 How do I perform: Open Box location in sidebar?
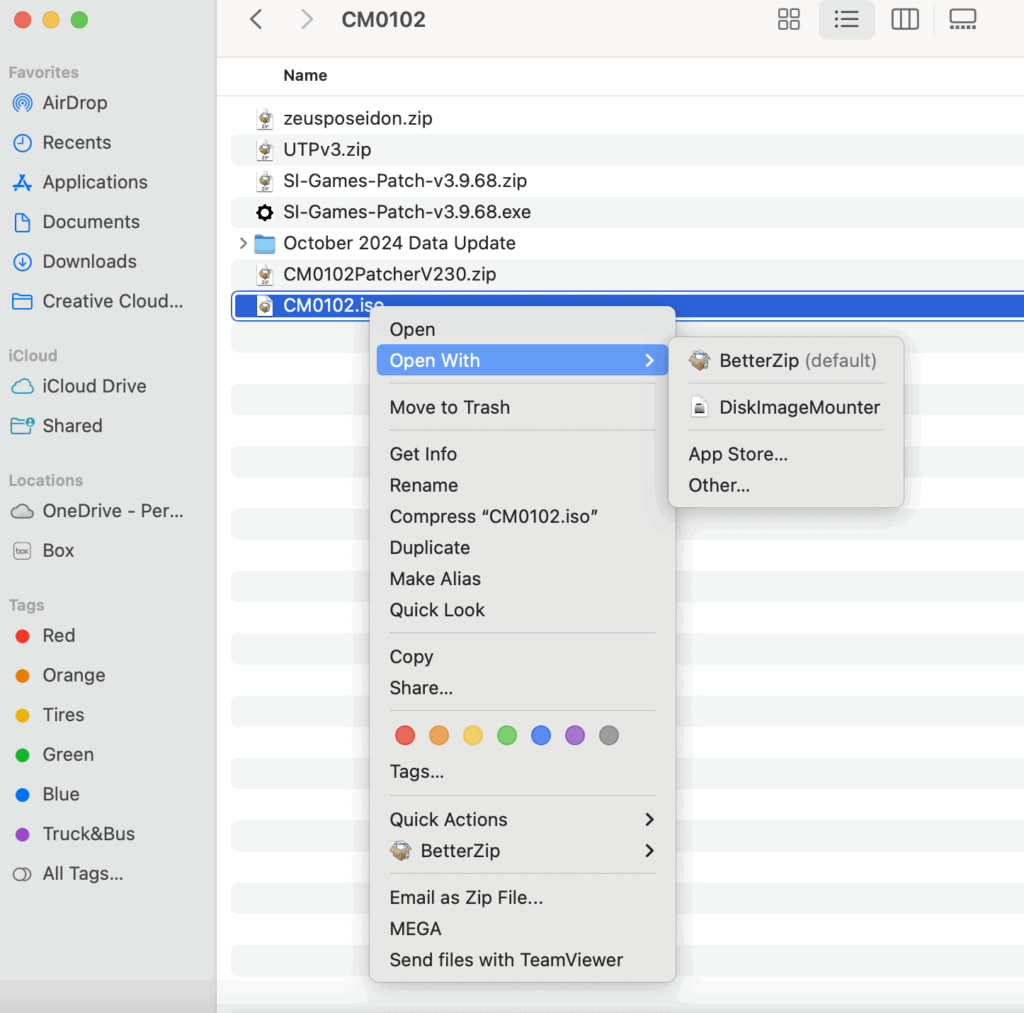point(58,550)
